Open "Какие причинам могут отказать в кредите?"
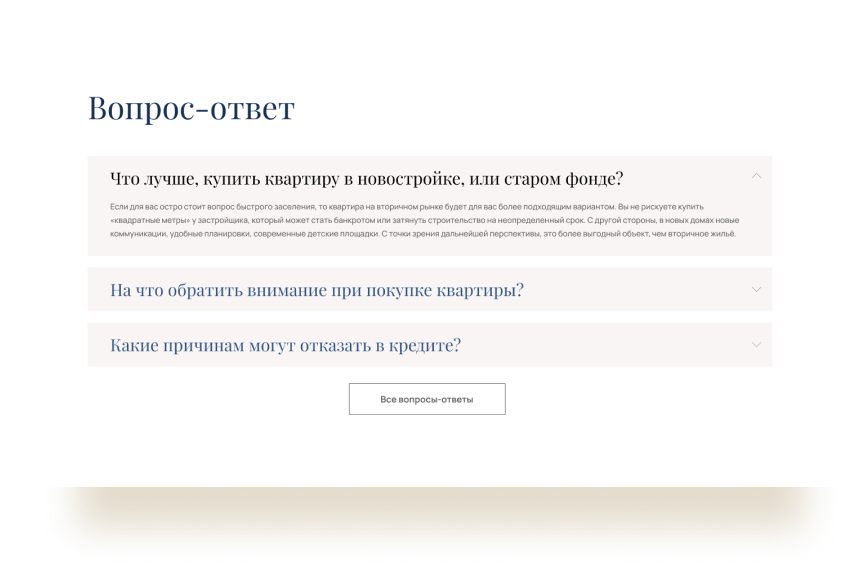Viewport: 860px width, 568px height. click(285, 345)
